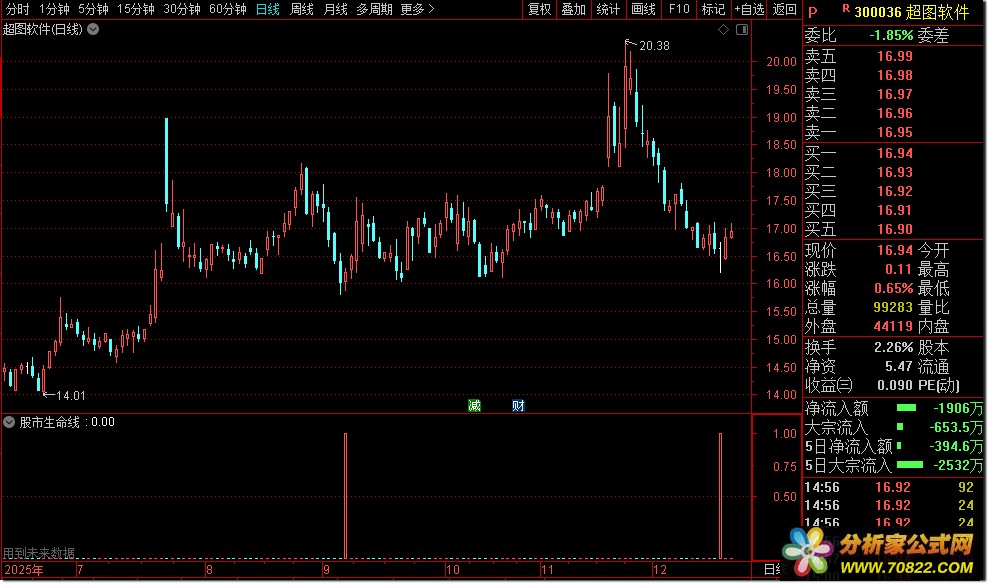The image size is (990, 584).
Task: Click the September spike in indicator pane
Action: coord(345,496)
